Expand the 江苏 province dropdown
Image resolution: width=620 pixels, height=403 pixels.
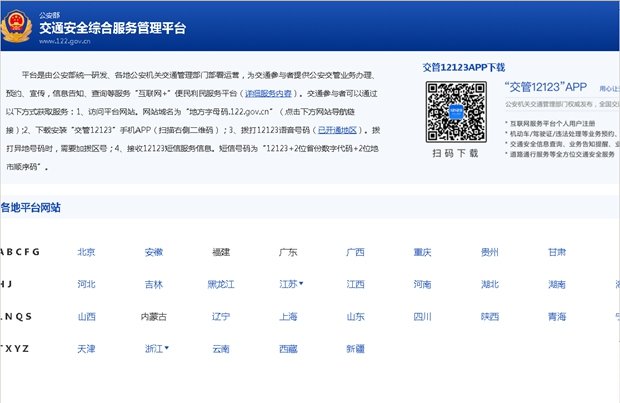291,284
